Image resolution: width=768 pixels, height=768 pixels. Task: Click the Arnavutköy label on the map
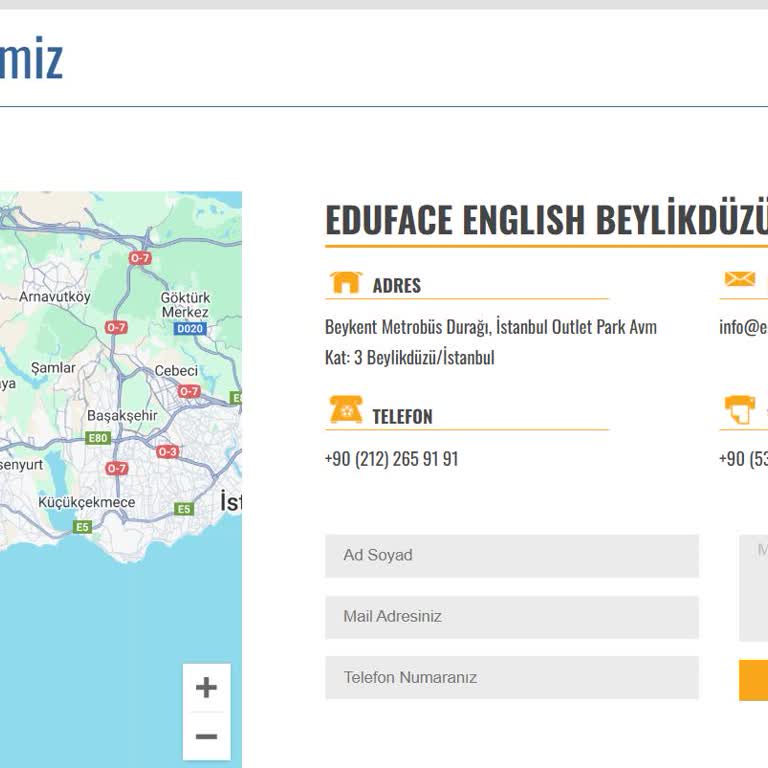point(55,297)
